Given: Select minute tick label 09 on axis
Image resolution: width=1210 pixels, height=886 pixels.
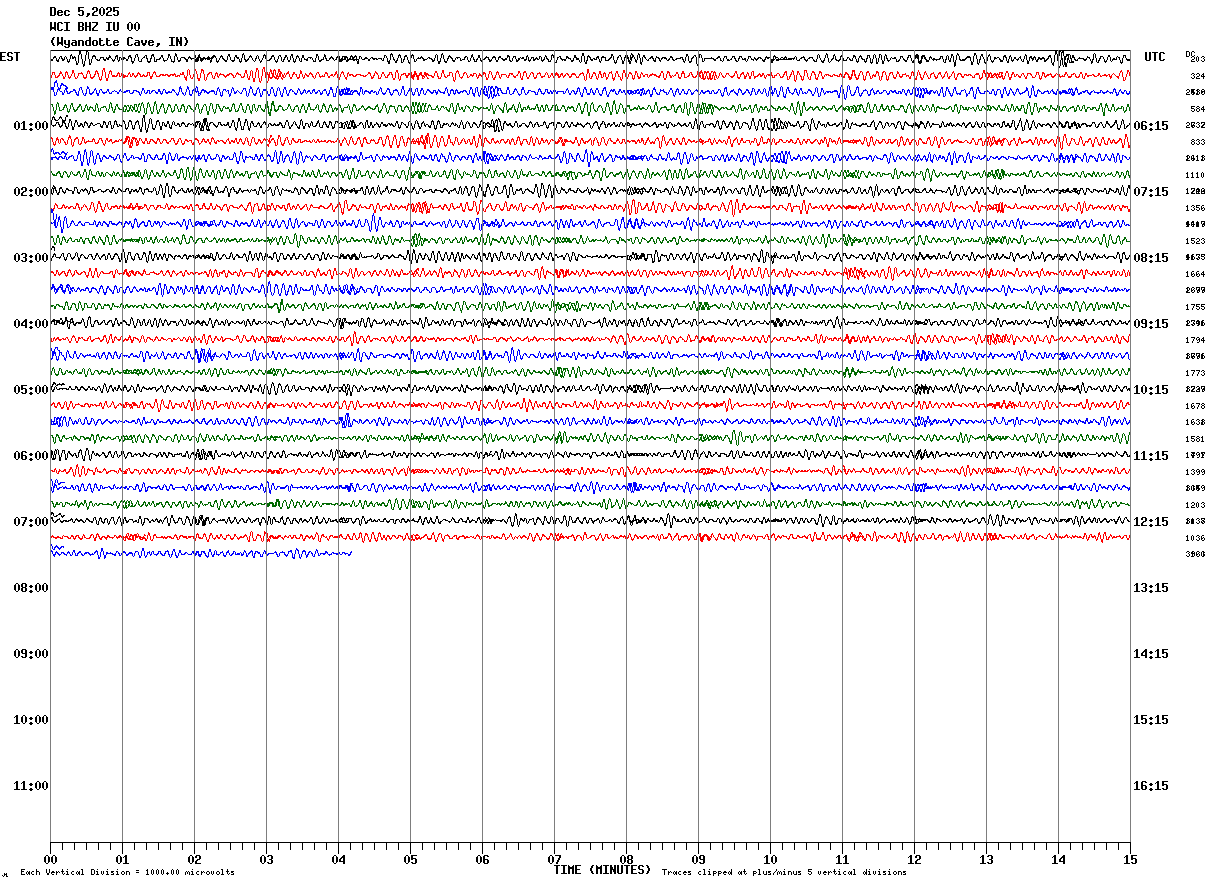Looking at the screenshot, I should (x=698, y=859).
